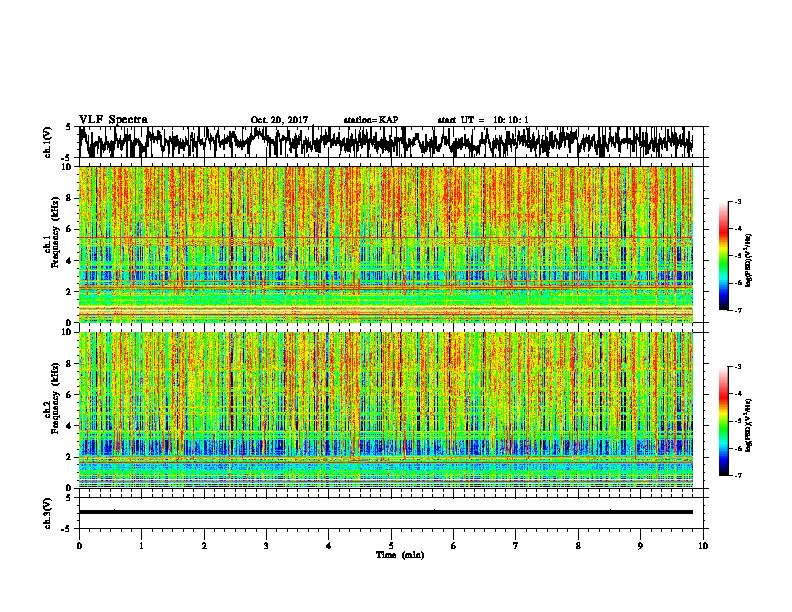
Task: Click the "-3" tick on ch.1 colorbar
Action: point(737,202)
